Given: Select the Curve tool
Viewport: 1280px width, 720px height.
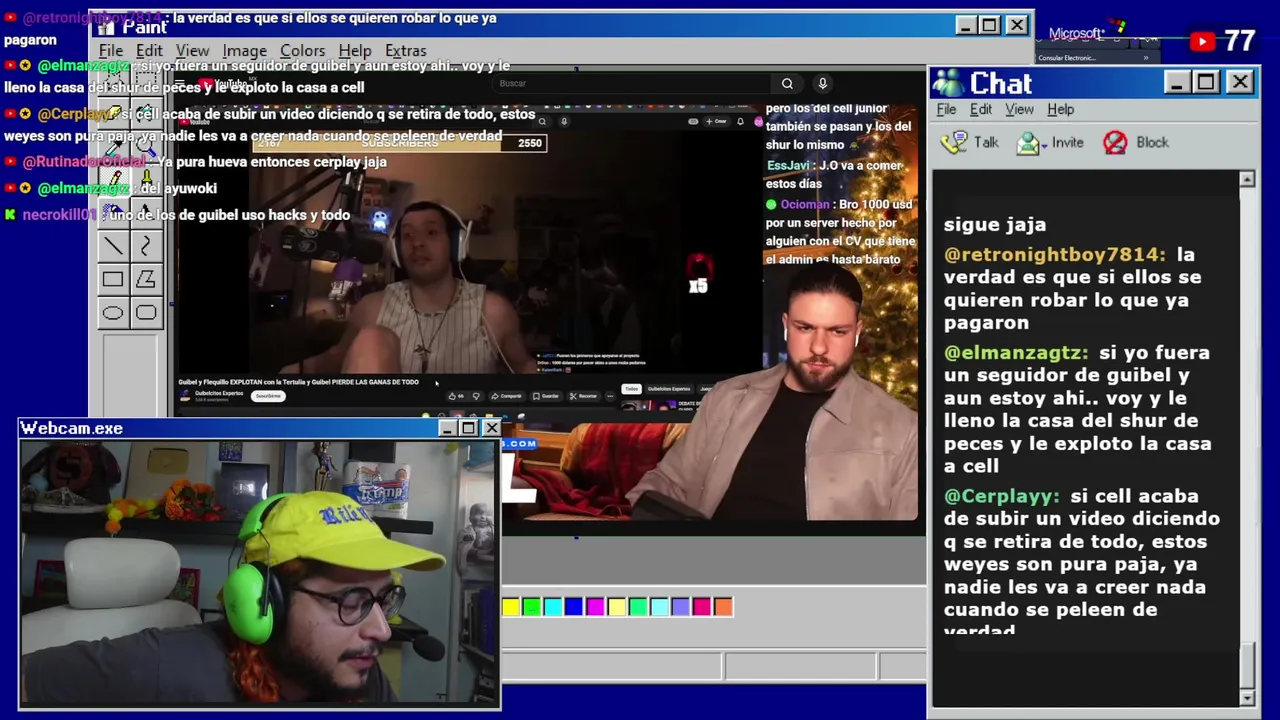Looking at the screenshot, I should click(146, 246).
